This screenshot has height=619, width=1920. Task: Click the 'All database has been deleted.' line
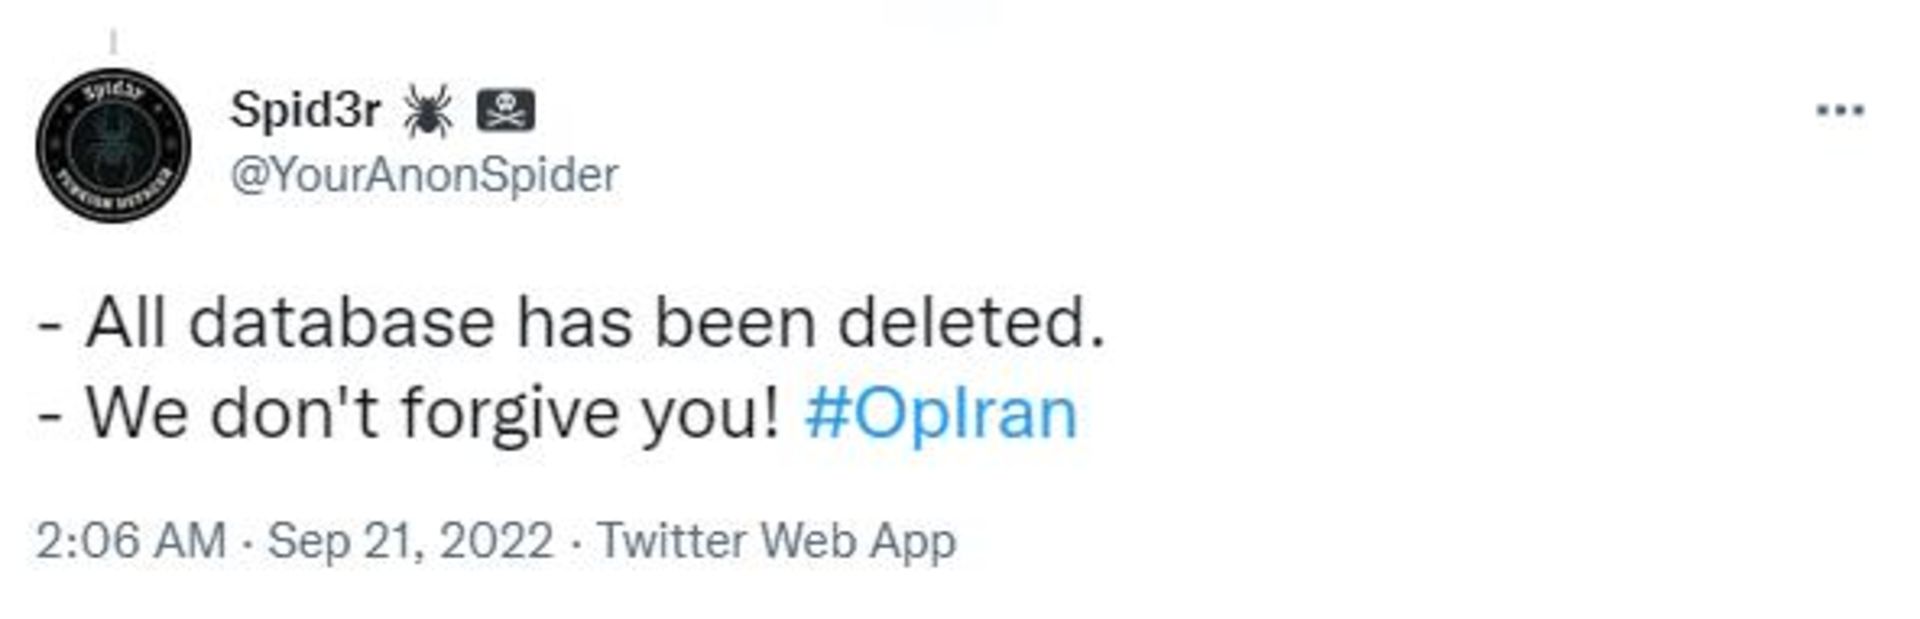(x=572, y=323)
